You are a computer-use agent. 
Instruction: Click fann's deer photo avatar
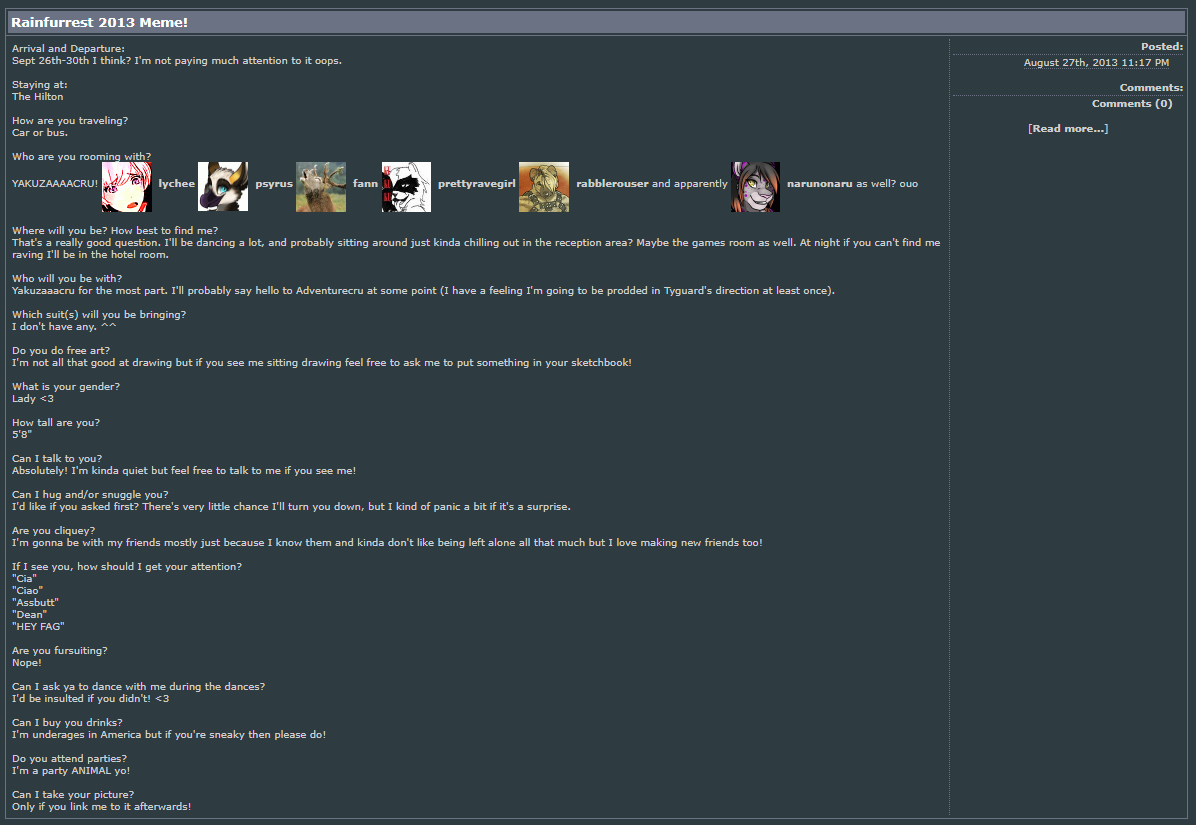tap(321, 187)
